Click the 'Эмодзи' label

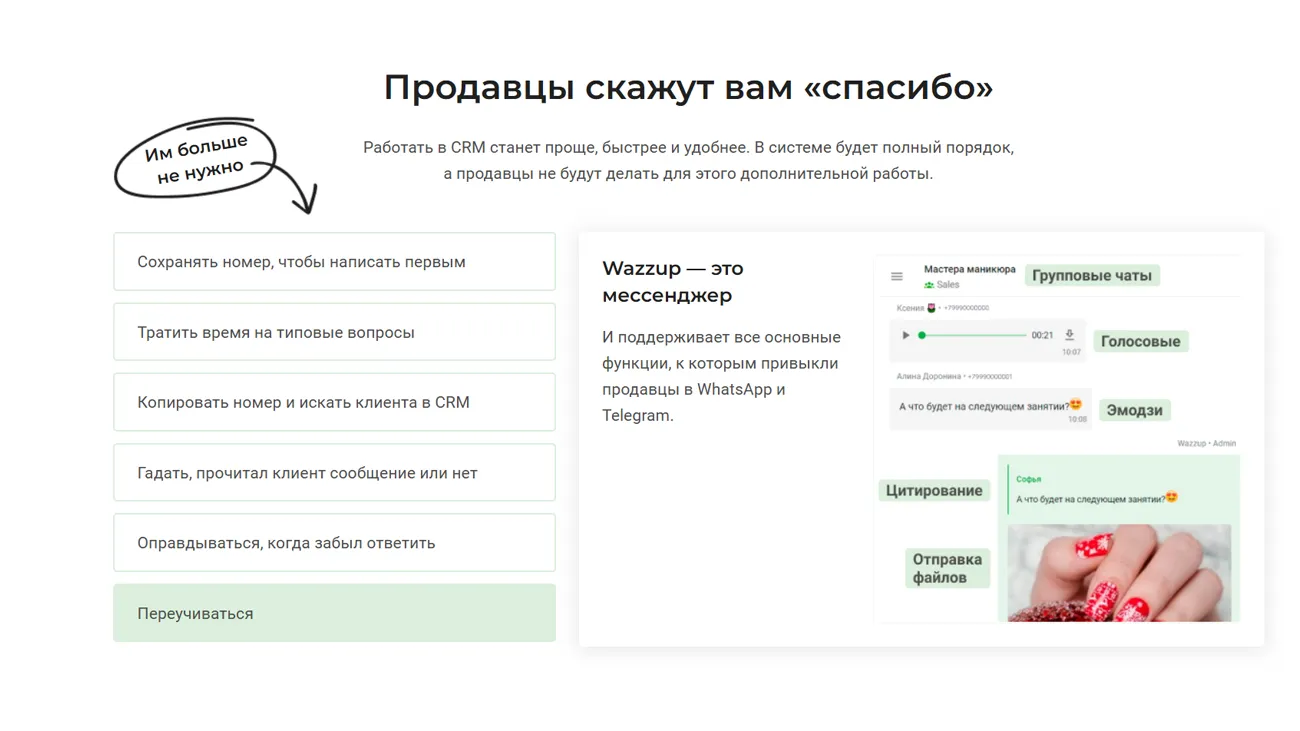1134,411
